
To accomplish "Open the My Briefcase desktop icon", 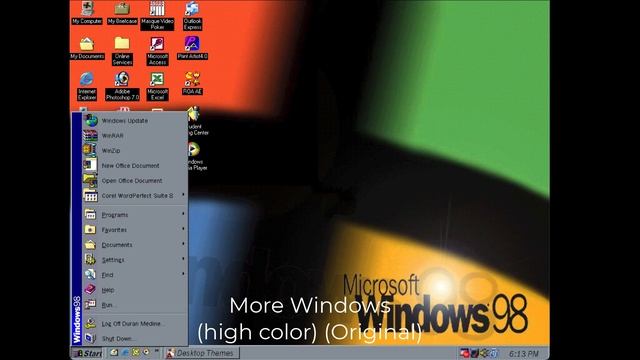I will [122, 13].
